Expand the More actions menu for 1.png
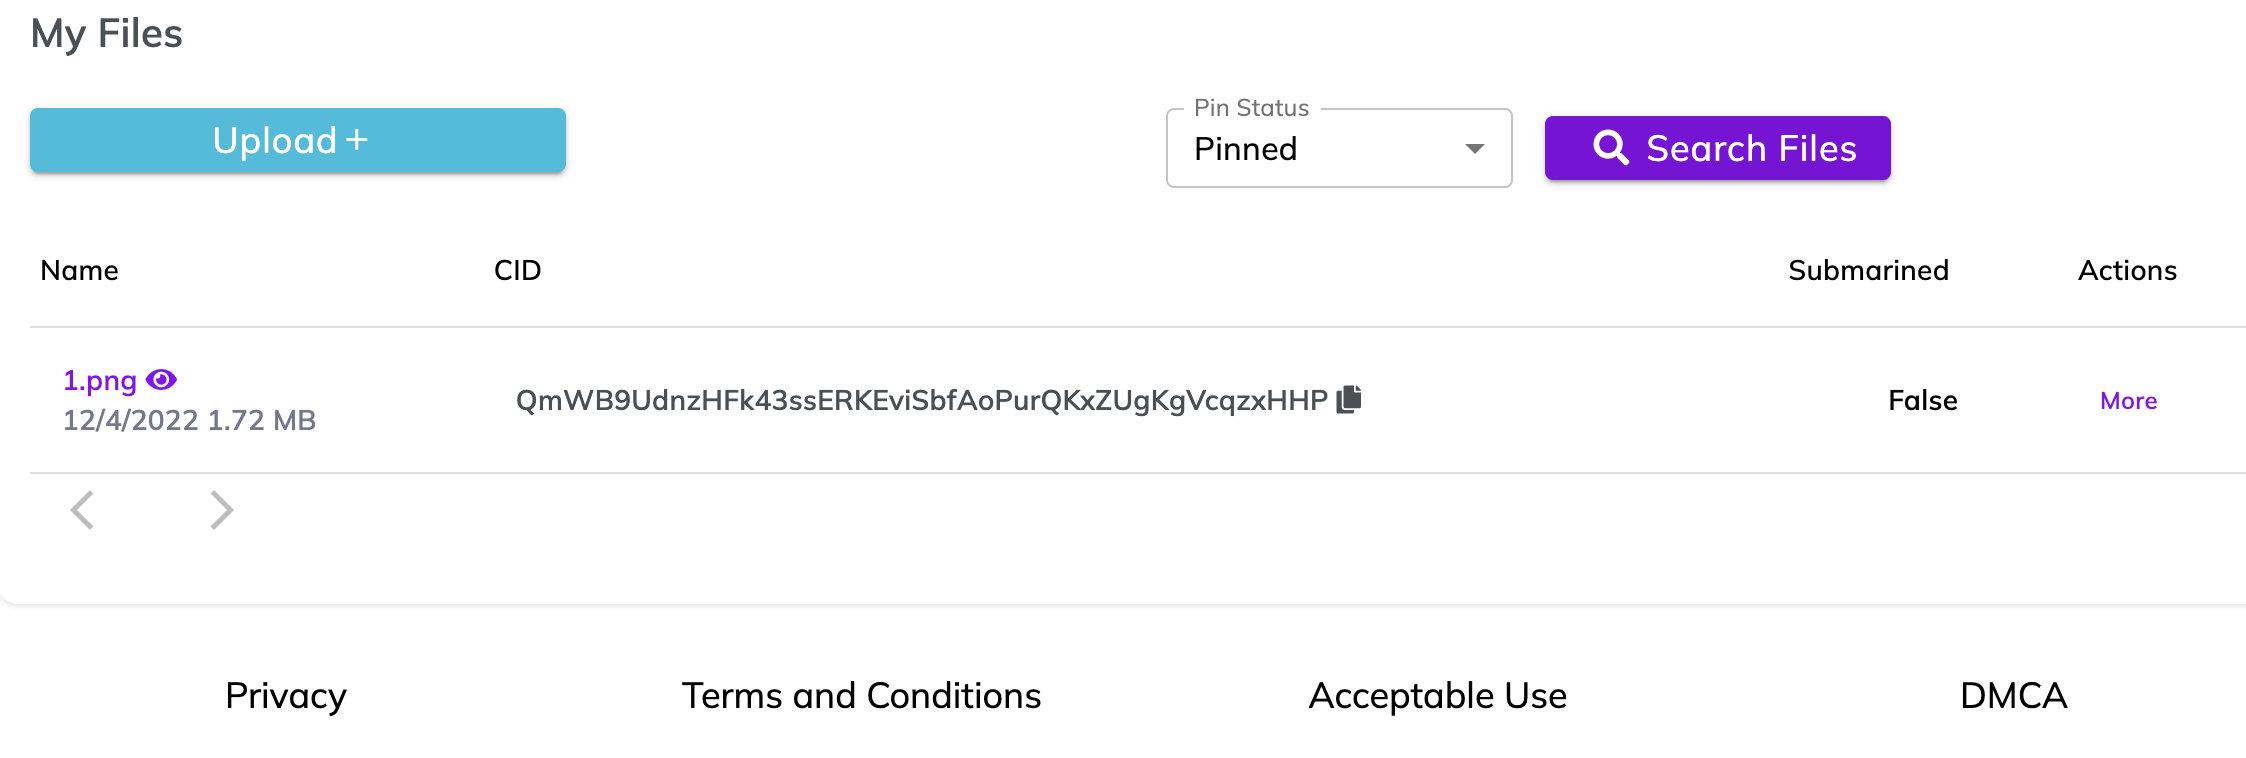The image size is (2246, 758). pos(2127,400)
